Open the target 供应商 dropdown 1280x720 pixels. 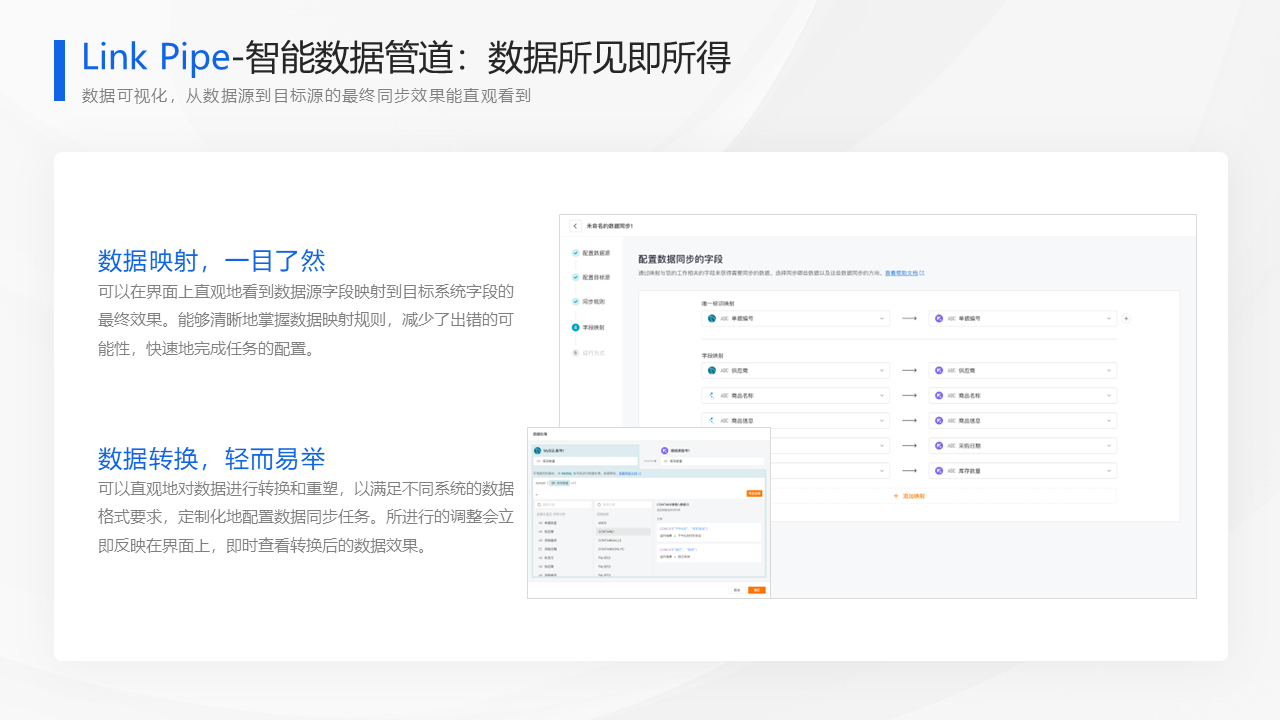[1022, 370]
